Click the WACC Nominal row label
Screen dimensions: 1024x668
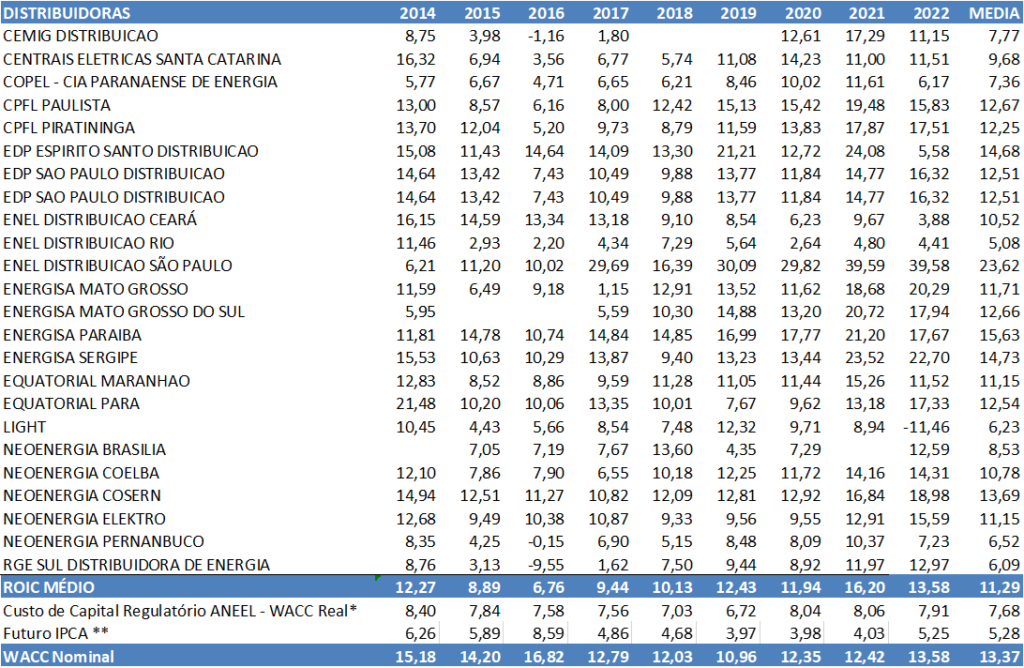(58, 657)
